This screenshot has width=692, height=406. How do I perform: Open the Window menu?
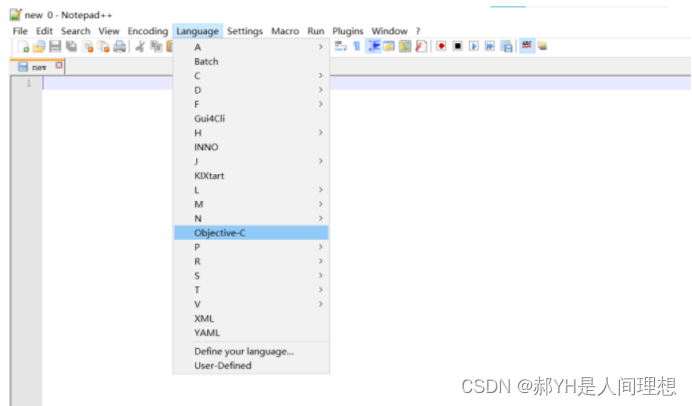click(x=390, y=31)
